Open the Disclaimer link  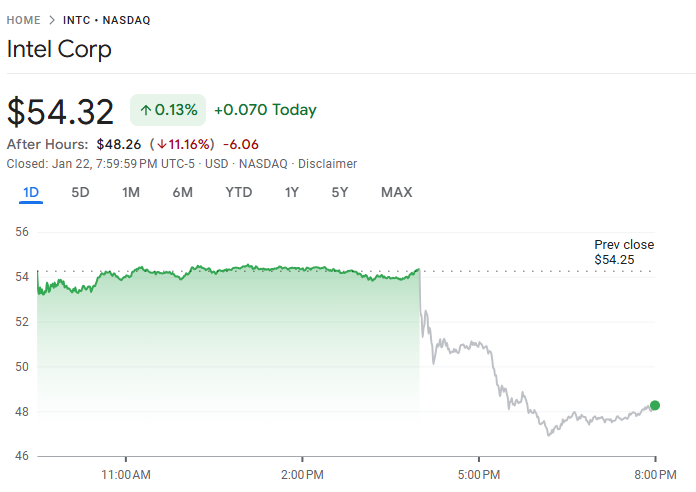point(326,164)
